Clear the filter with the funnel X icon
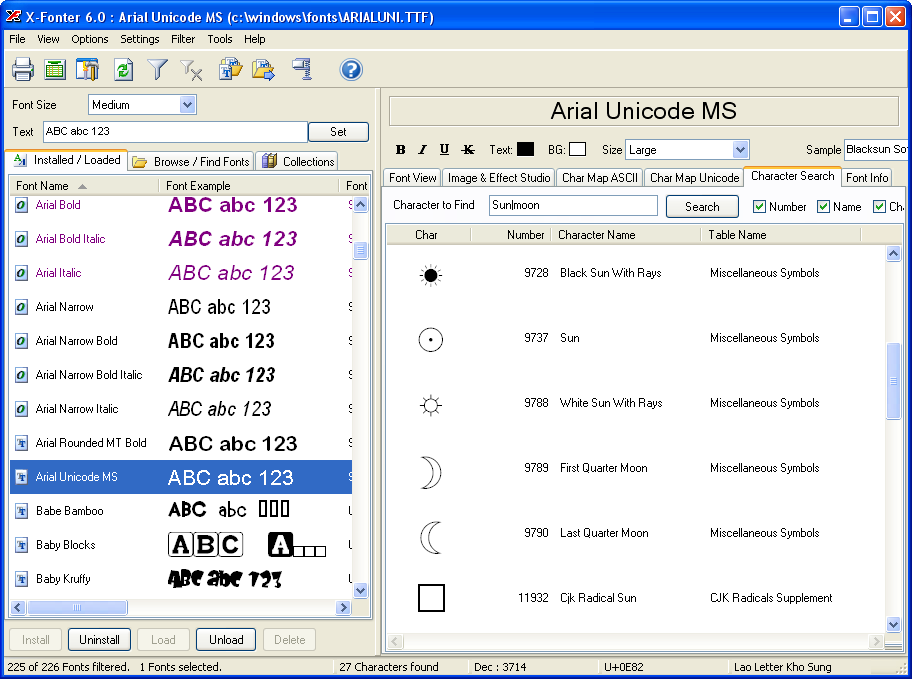The height and width of the screenshot is (679, 912). point(191,70)
